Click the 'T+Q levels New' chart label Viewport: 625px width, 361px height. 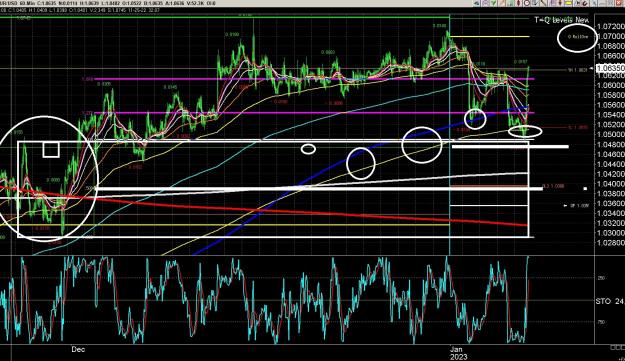click(561, 20)
